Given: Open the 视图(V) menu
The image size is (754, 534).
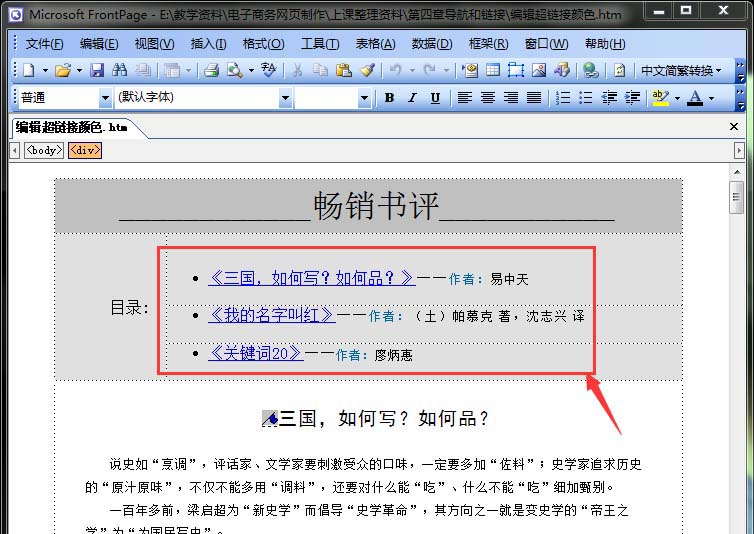Looking at the screenshot, I should (x=154, y=44).
